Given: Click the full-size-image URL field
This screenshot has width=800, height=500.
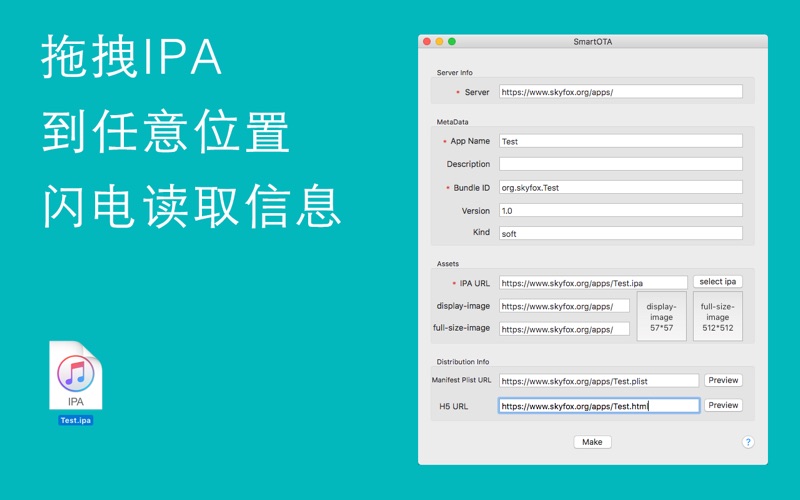Looking at the screenshot, I should (564, 329).
